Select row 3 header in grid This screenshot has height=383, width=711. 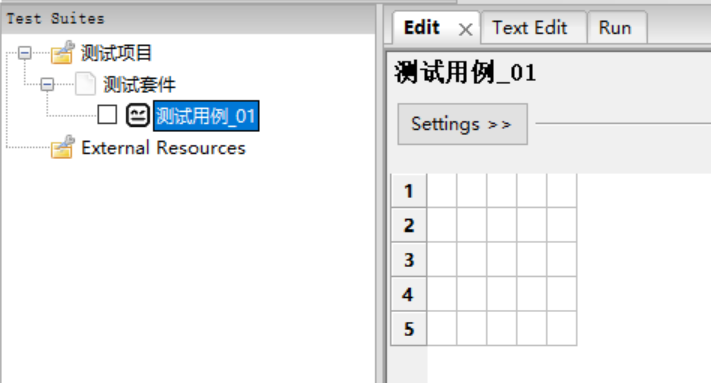[x=409, y=260]
